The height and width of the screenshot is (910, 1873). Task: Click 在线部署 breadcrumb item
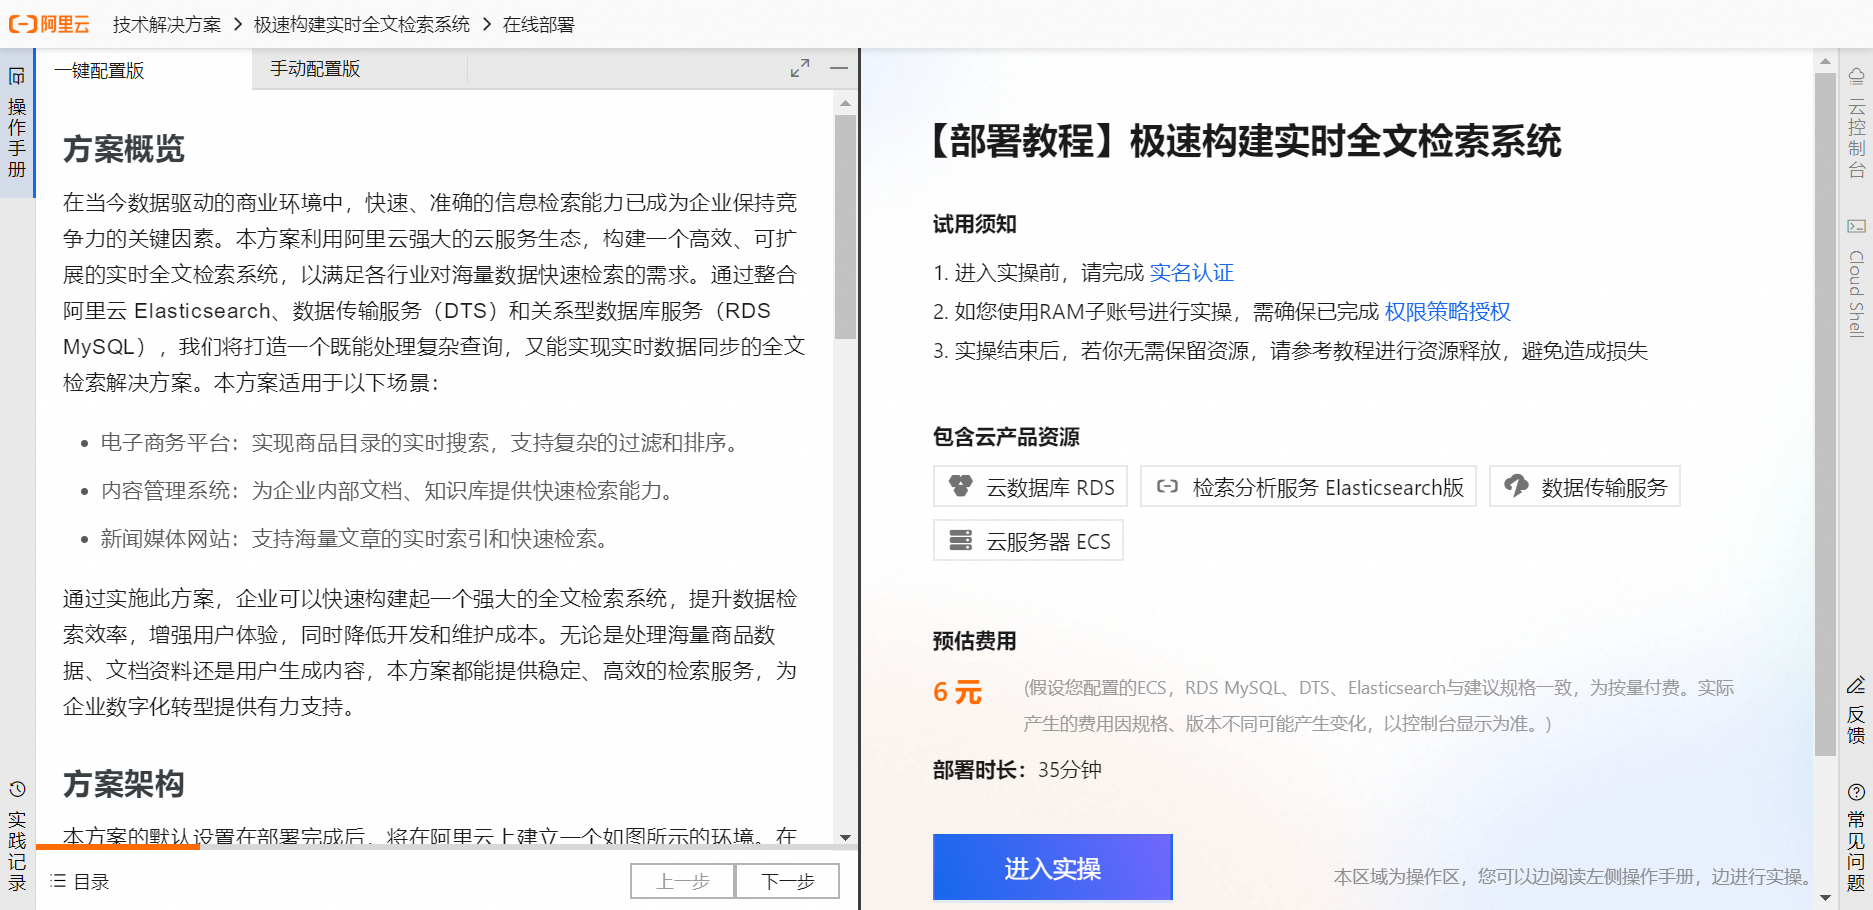click(x=539, y=24)
